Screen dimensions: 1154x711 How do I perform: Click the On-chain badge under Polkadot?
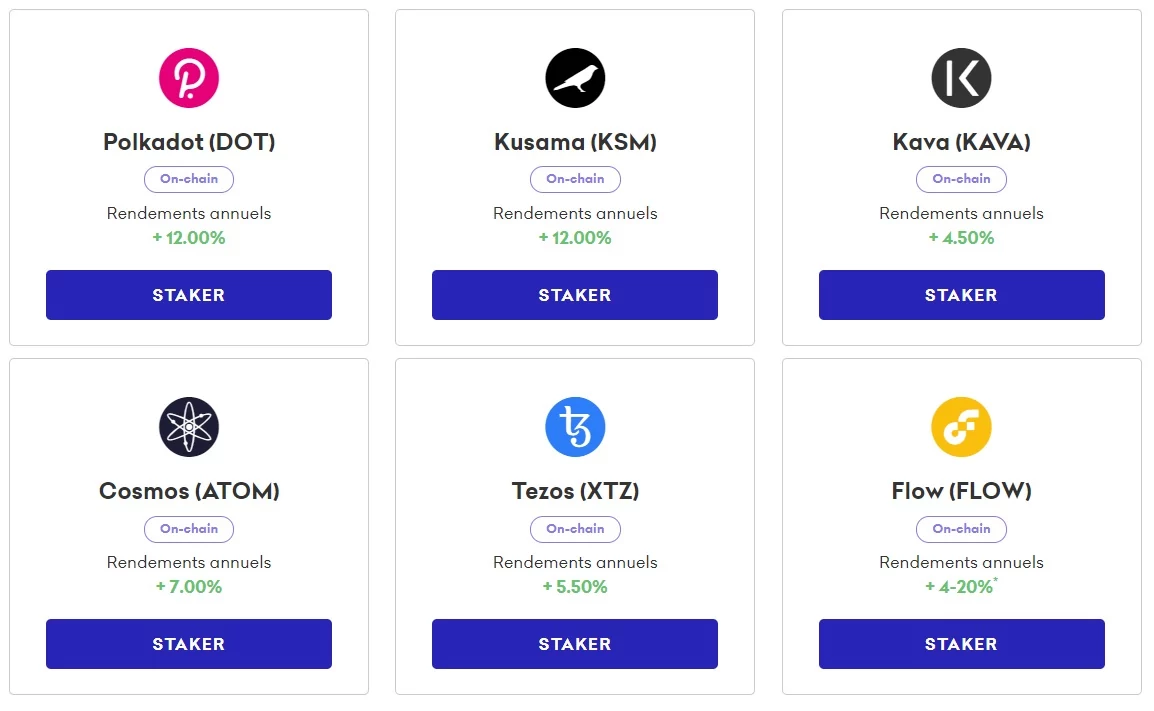[189, 179]
